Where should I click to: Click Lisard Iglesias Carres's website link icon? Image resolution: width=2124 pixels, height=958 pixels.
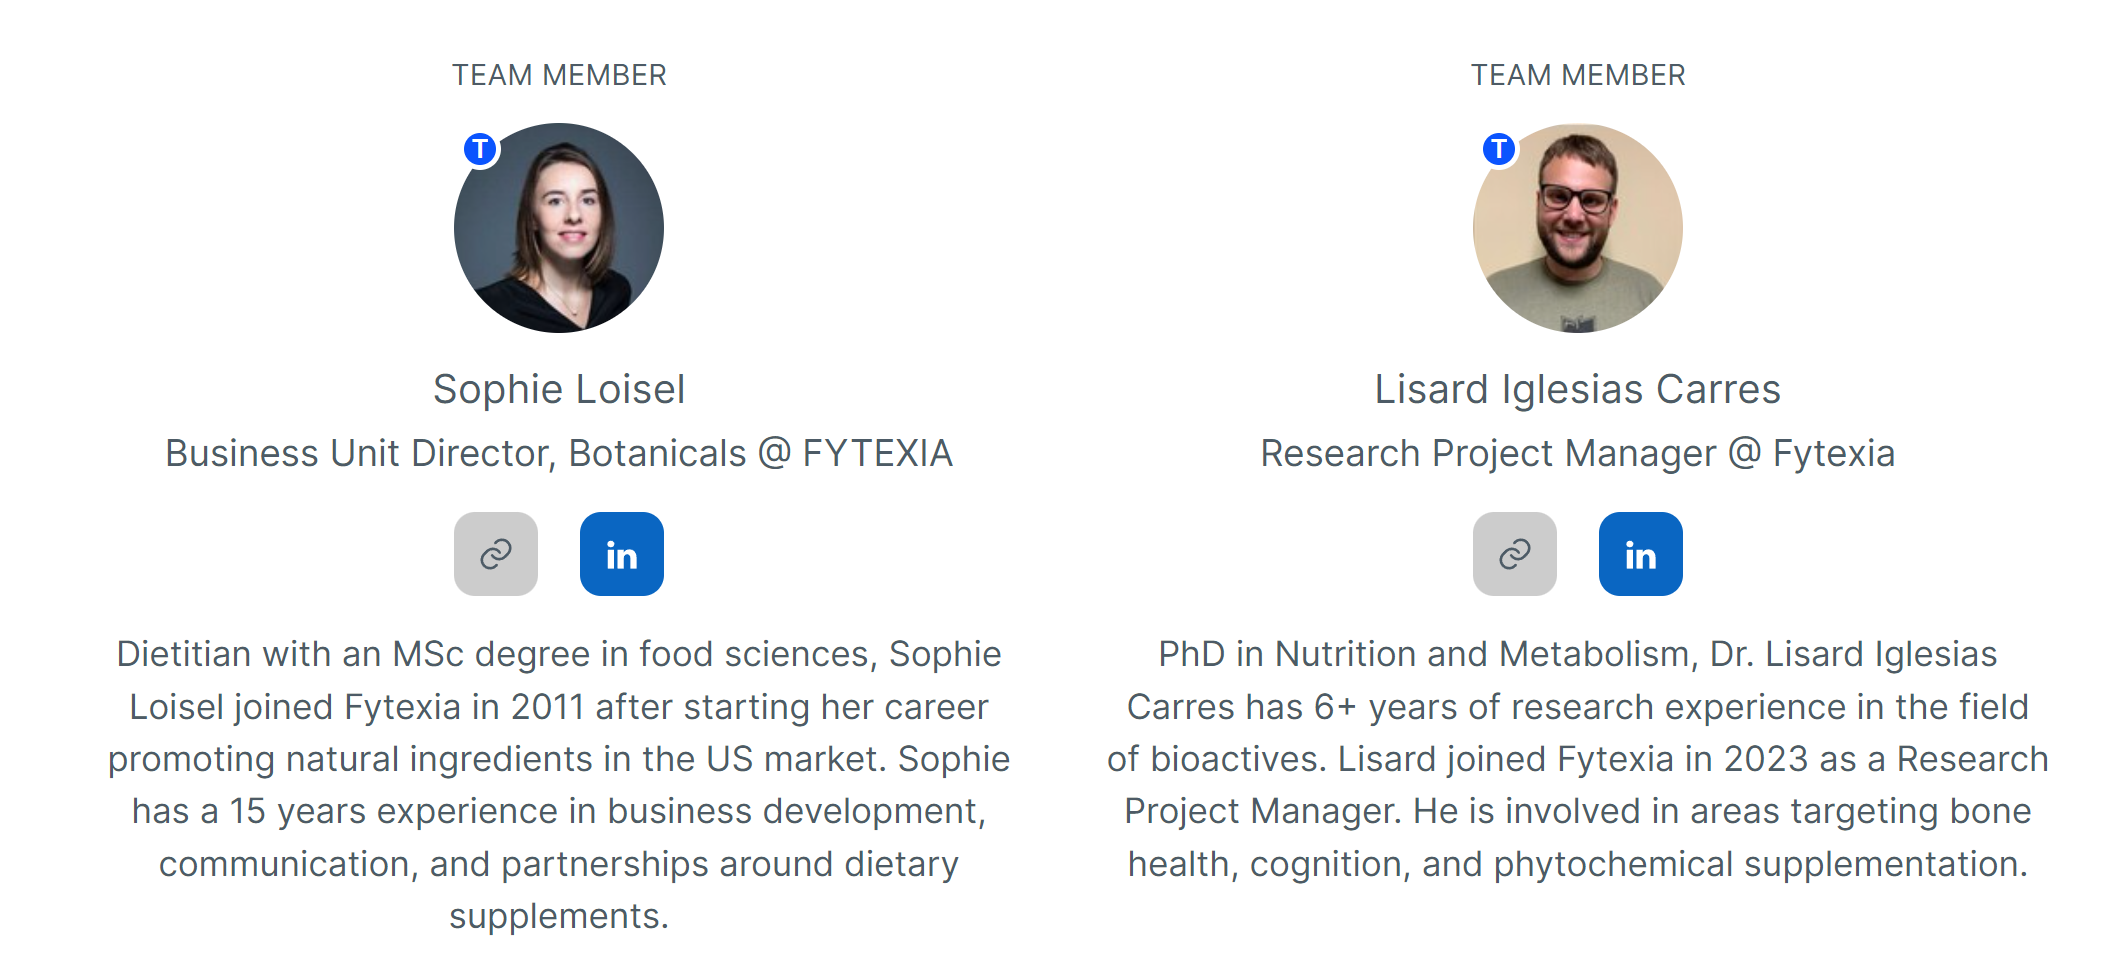point(1514,554)
